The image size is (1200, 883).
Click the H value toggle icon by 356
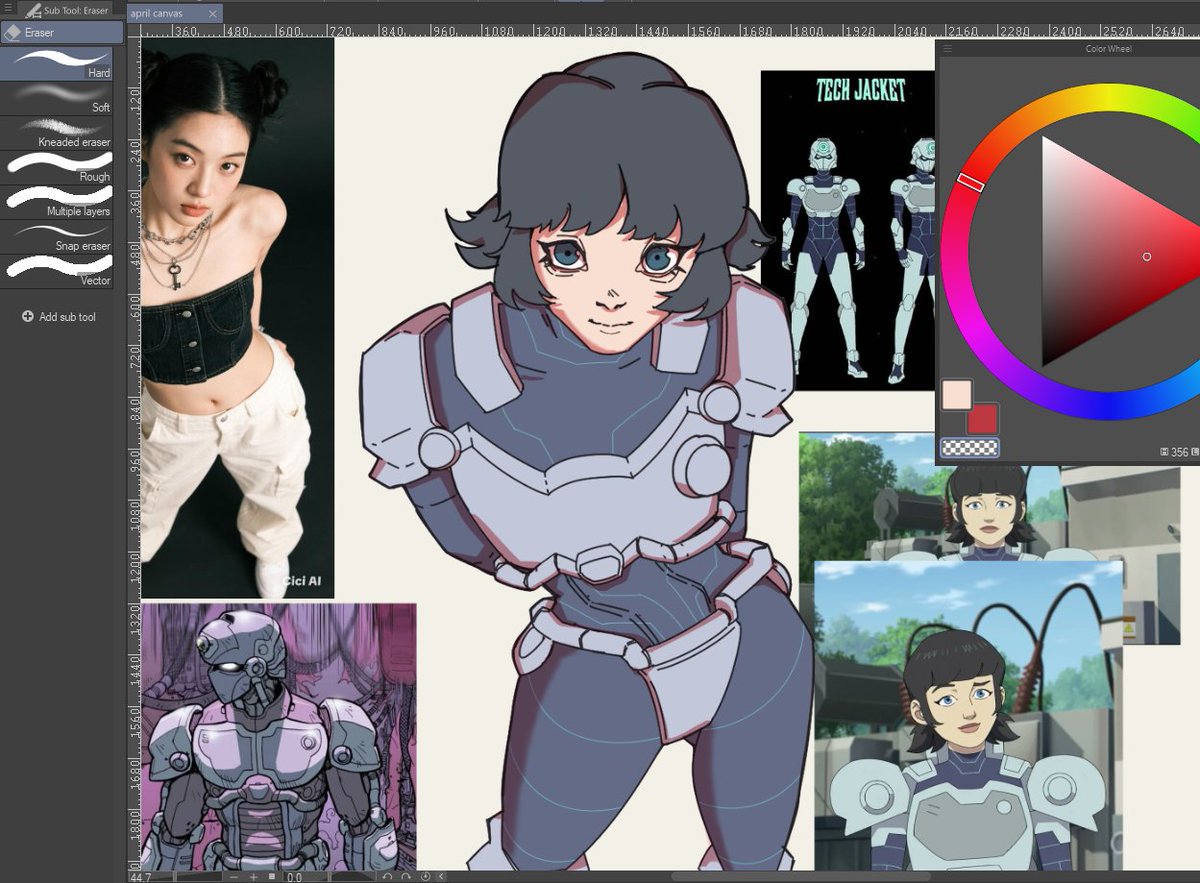[1164, 452]
